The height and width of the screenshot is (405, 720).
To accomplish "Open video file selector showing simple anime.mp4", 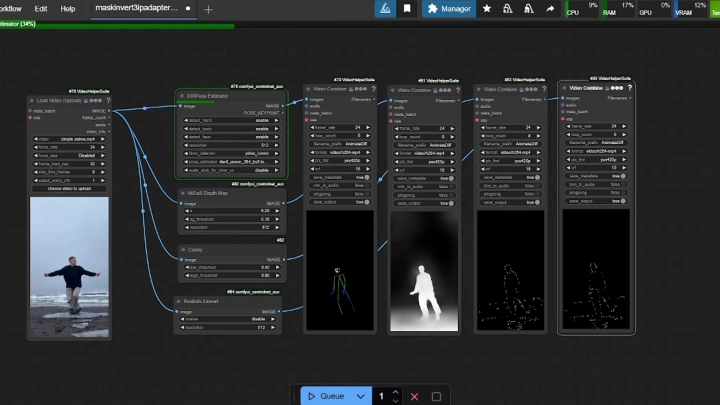I will [x=69, y=139].
